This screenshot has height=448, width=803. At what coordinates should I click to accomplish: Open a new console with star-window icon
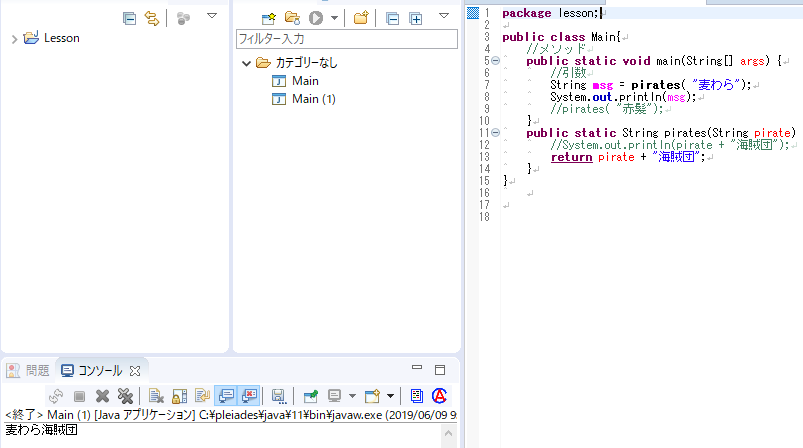pos(372,396)
